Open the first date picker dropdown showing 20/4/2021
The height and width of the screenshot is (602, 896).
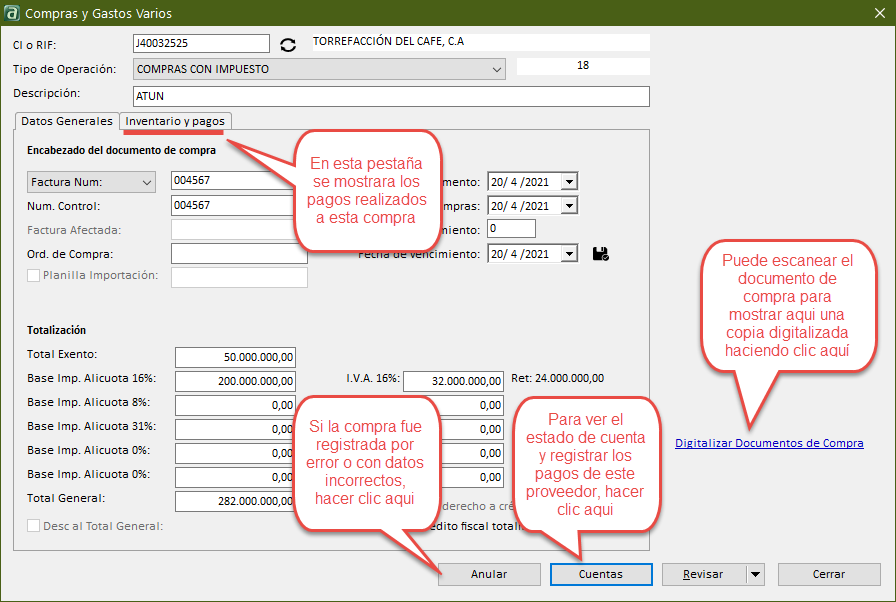569,182
